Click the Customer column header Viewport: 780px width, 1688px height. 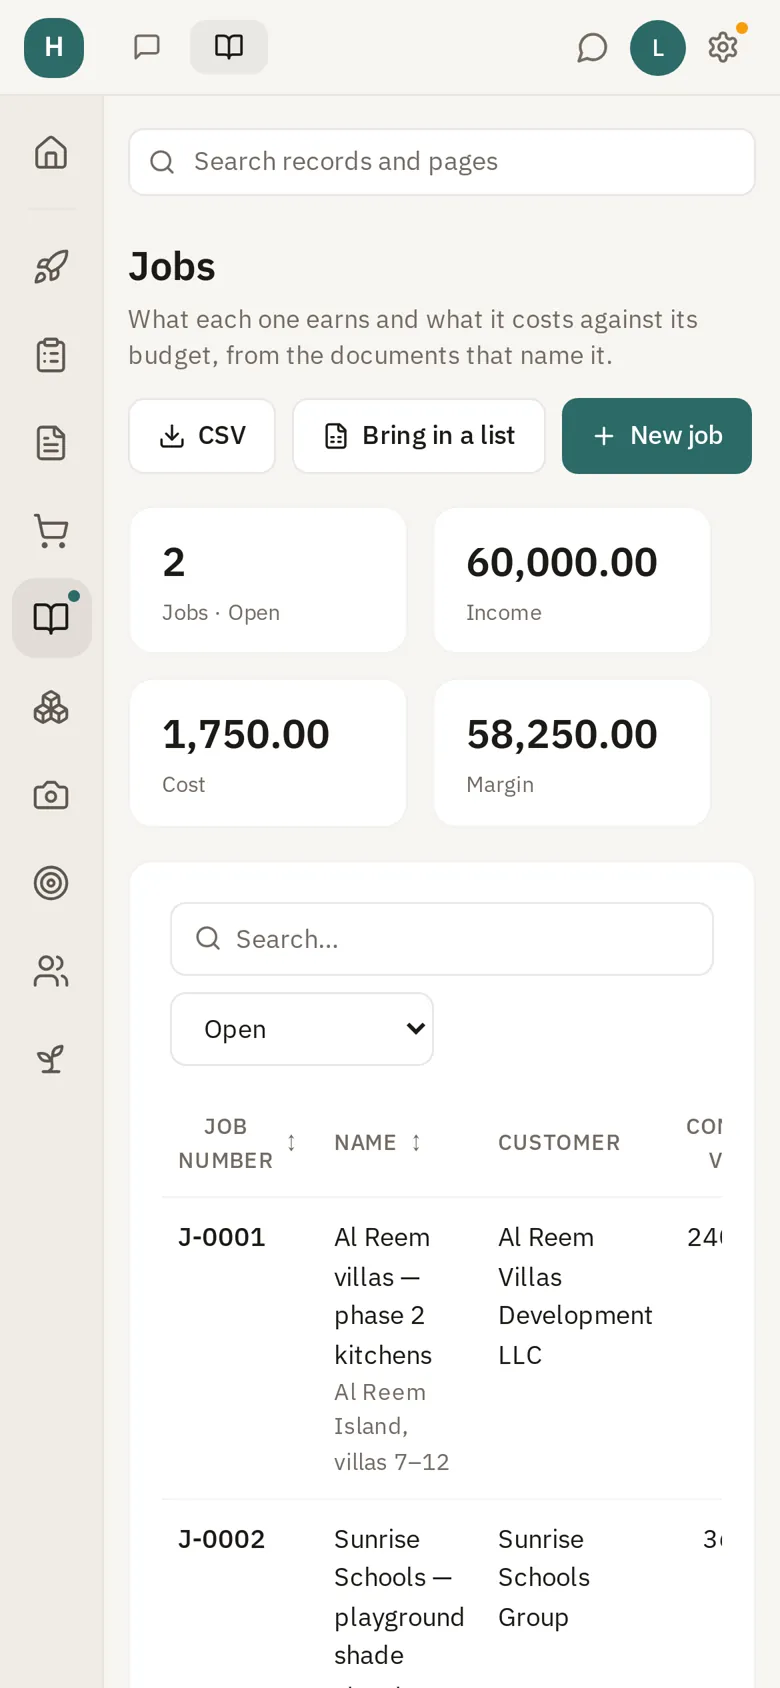(559, 1143)
